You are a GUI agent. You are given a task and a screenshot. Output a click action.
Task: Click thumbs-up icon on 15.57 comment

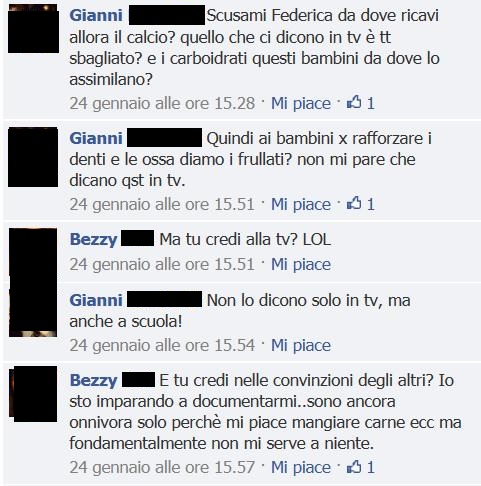[354, 466]
